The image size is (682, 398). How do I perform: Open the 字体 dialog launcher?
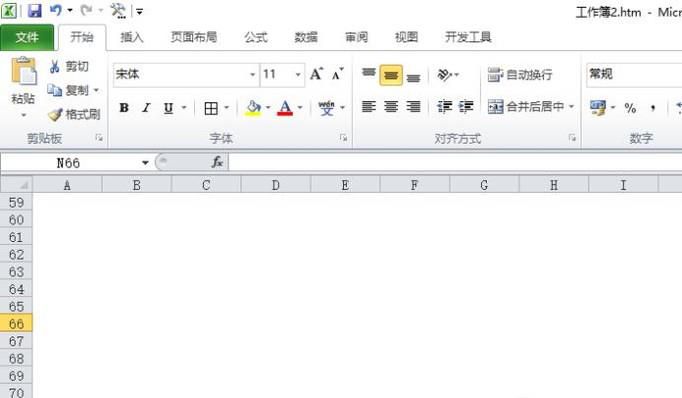(x=343, y=138)
